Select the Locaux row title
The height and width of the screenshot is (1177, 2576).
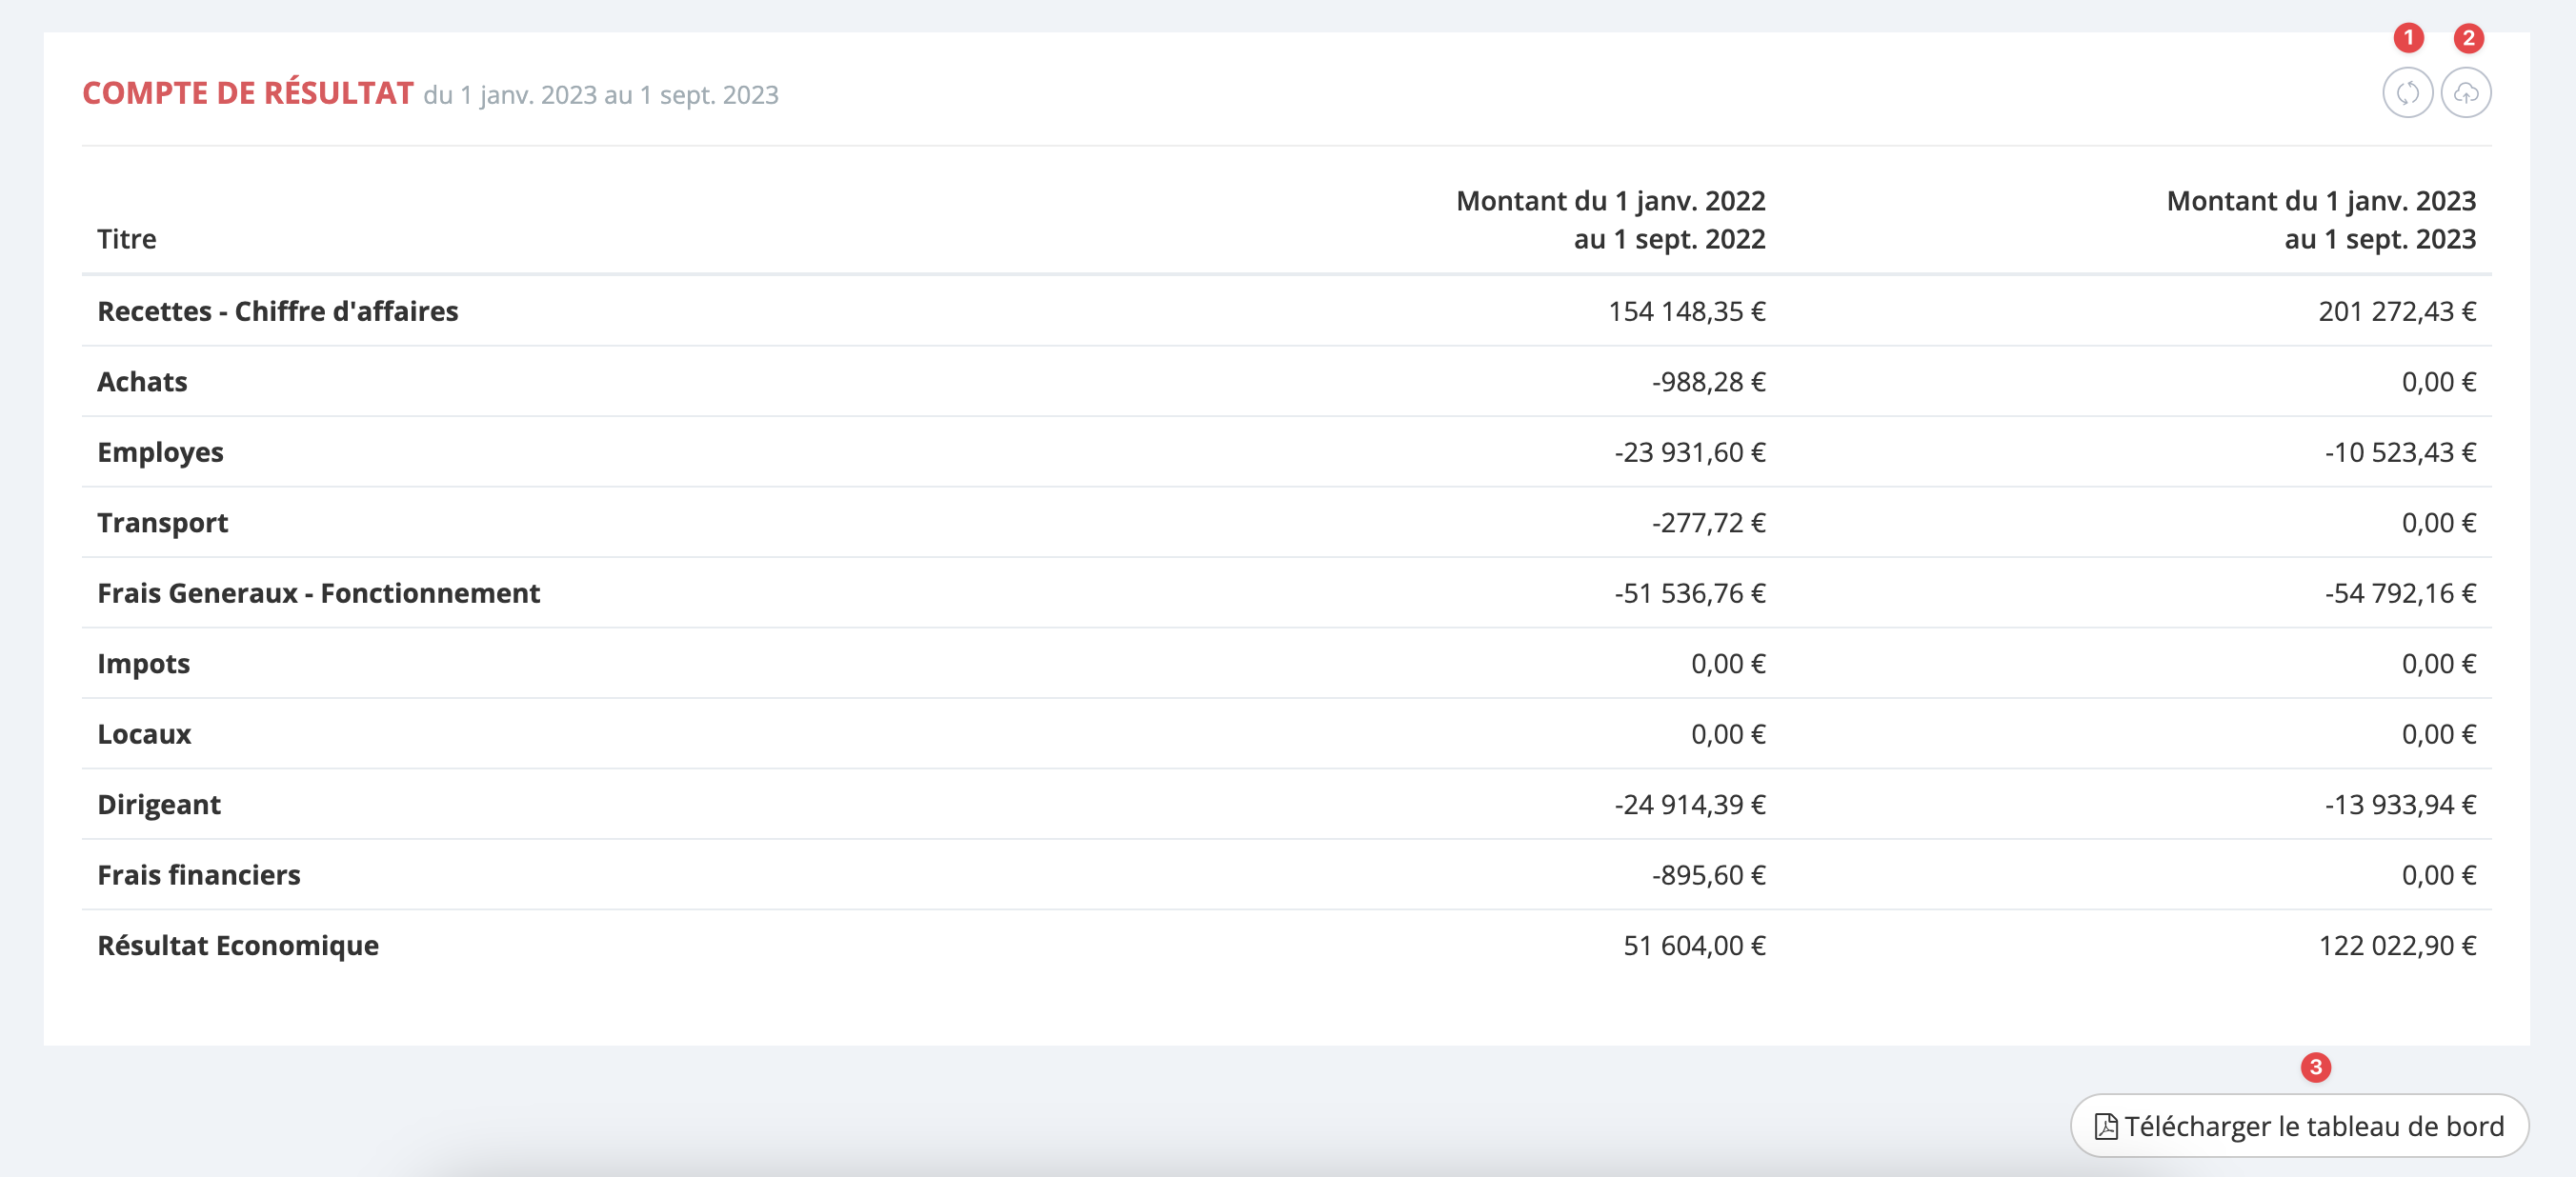pyautogui.click(x=144, y=734)
